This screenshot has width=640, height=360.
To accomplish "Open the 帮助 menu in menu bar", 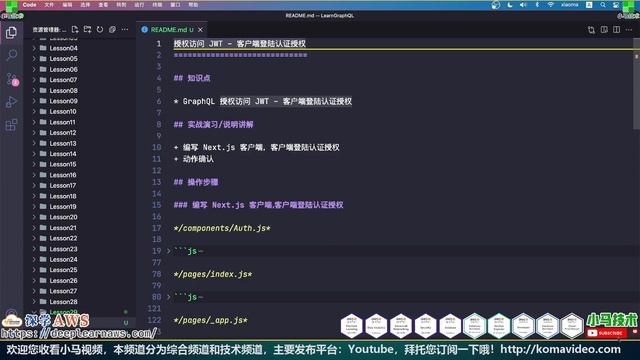I will coord(193,5).
